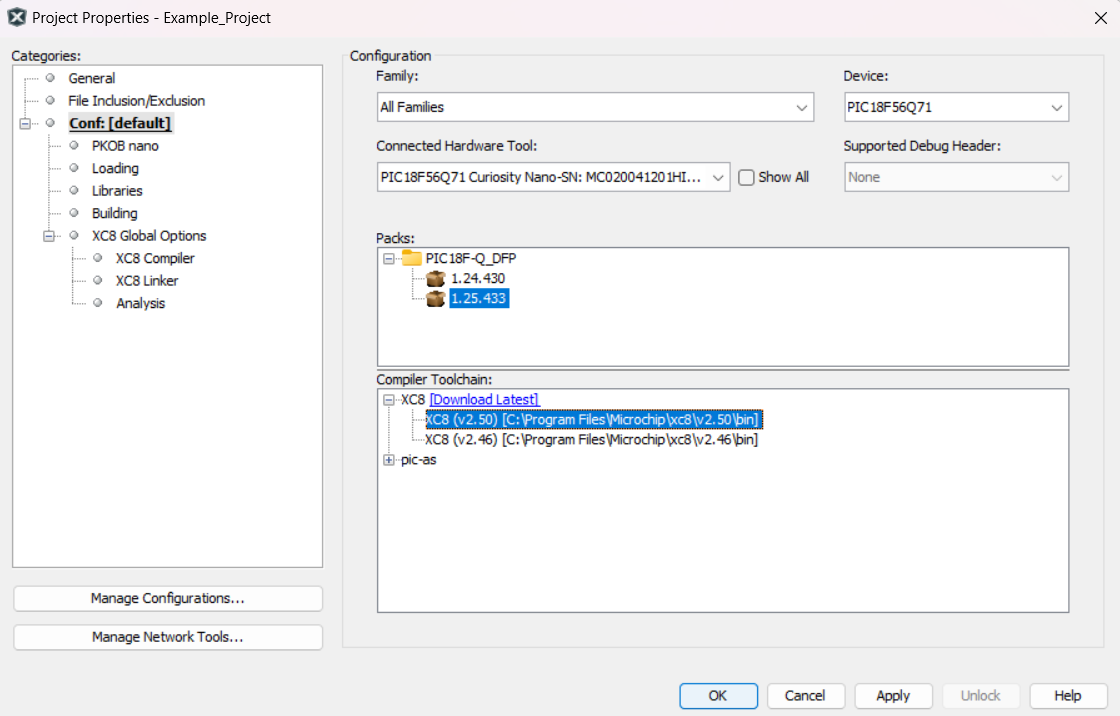Click the Apply button
1120x716 pixels.
[x=893, y=695]
